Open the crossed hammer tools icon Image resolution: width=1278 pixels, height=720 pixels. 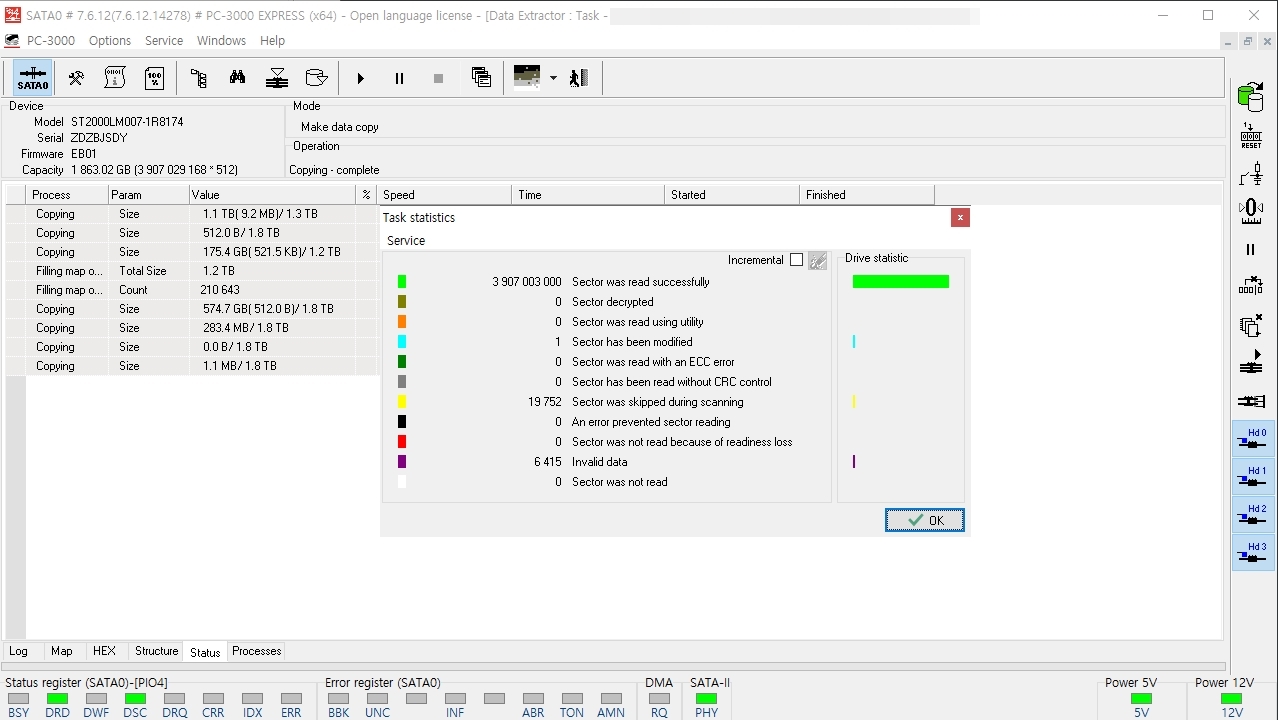(76, 78)
